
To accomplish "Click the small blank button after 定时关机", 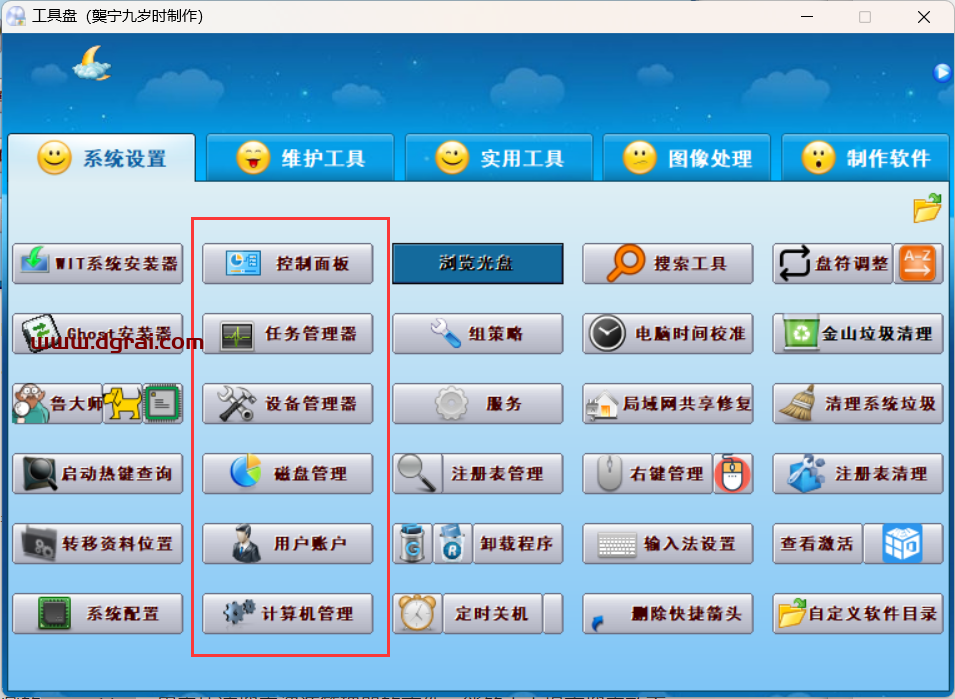I will [553, 614].
